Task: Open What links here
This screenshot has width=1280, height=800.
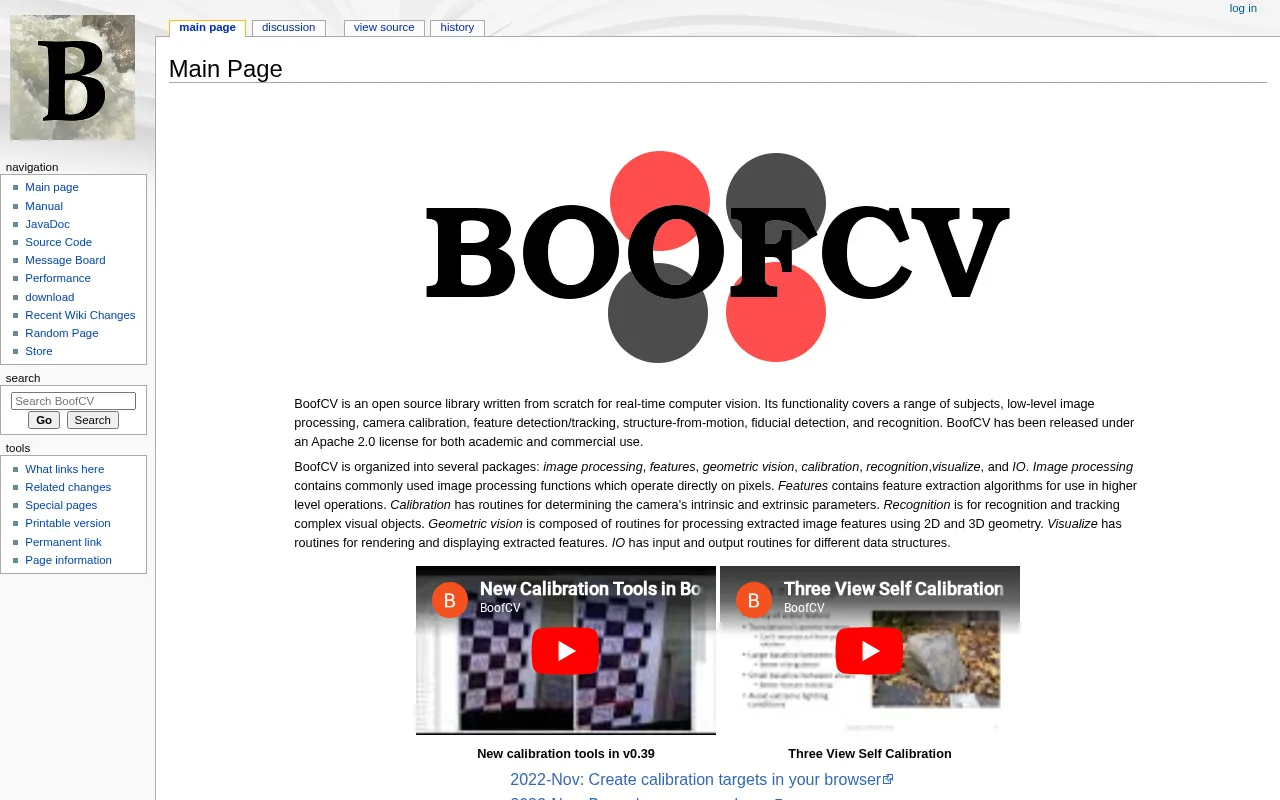Action: tap(64, 469)
